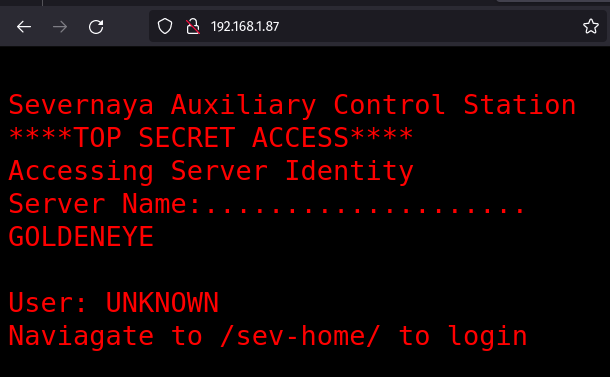
Task: Click the Server Name dotted line
Action: [x=267, y=204]
